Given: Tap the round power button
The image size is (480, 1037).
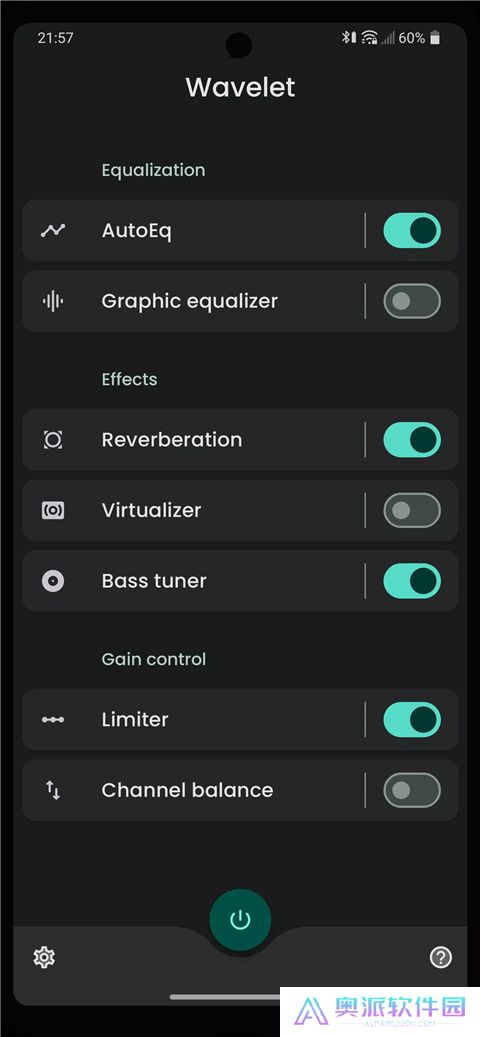Looking at the screenshot, I should click(240, 920).
